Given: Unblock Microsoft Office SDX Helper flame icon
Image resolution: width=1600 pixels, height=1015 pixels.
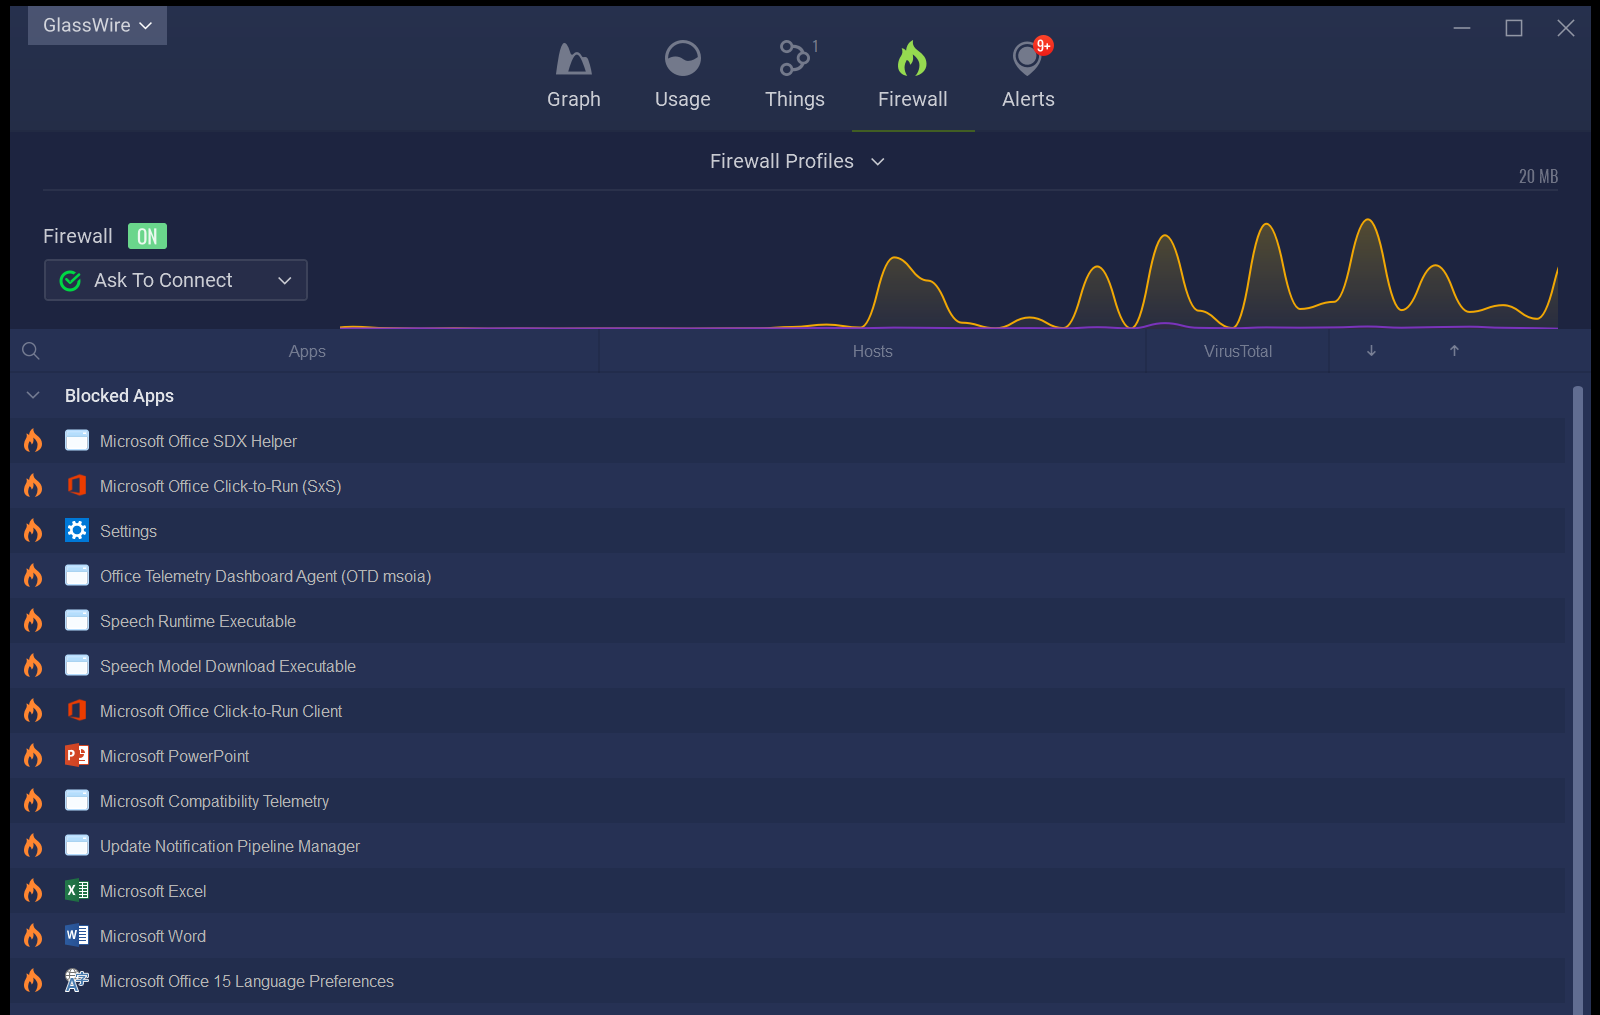Looking at the screenshot, I should [x=33, y=440].
